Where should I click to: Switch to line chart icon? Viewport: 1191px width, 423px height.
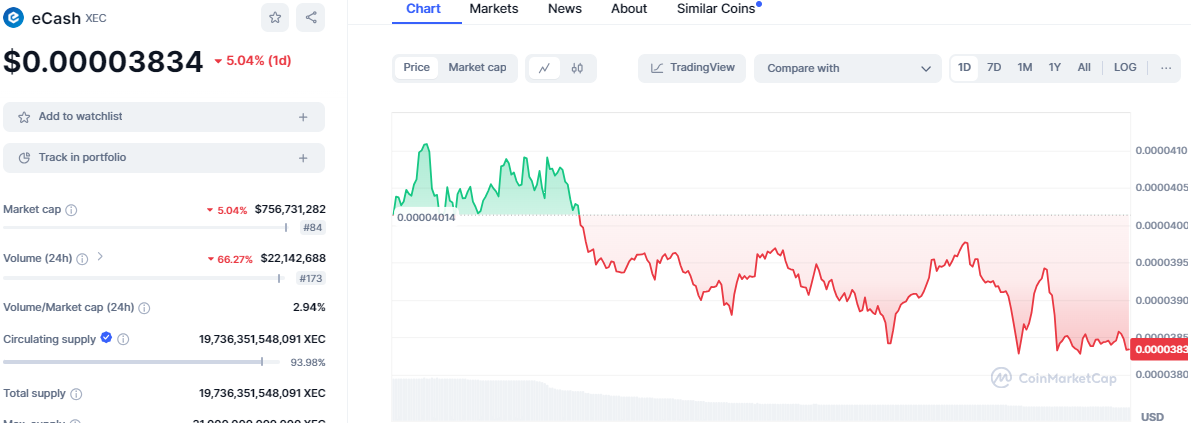coord(544,68)
